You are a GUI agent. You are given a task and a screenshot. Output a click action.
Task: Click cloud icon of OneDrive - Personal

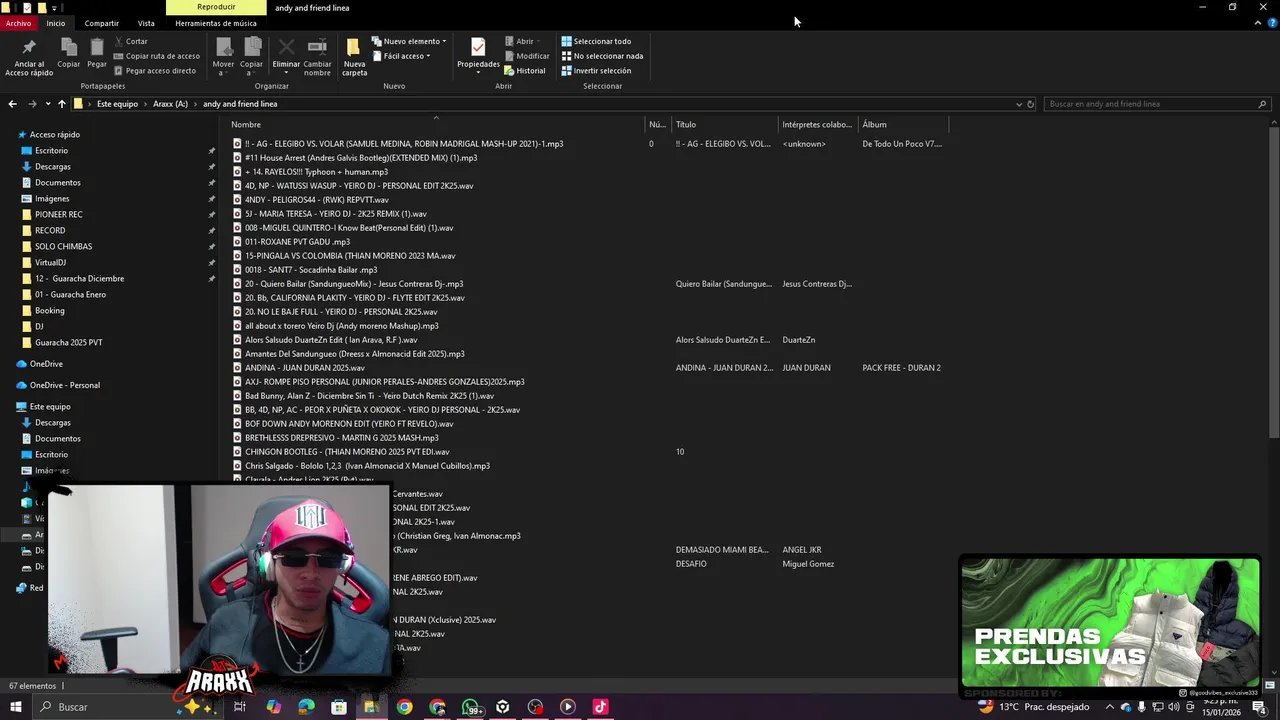click(22, 385)
